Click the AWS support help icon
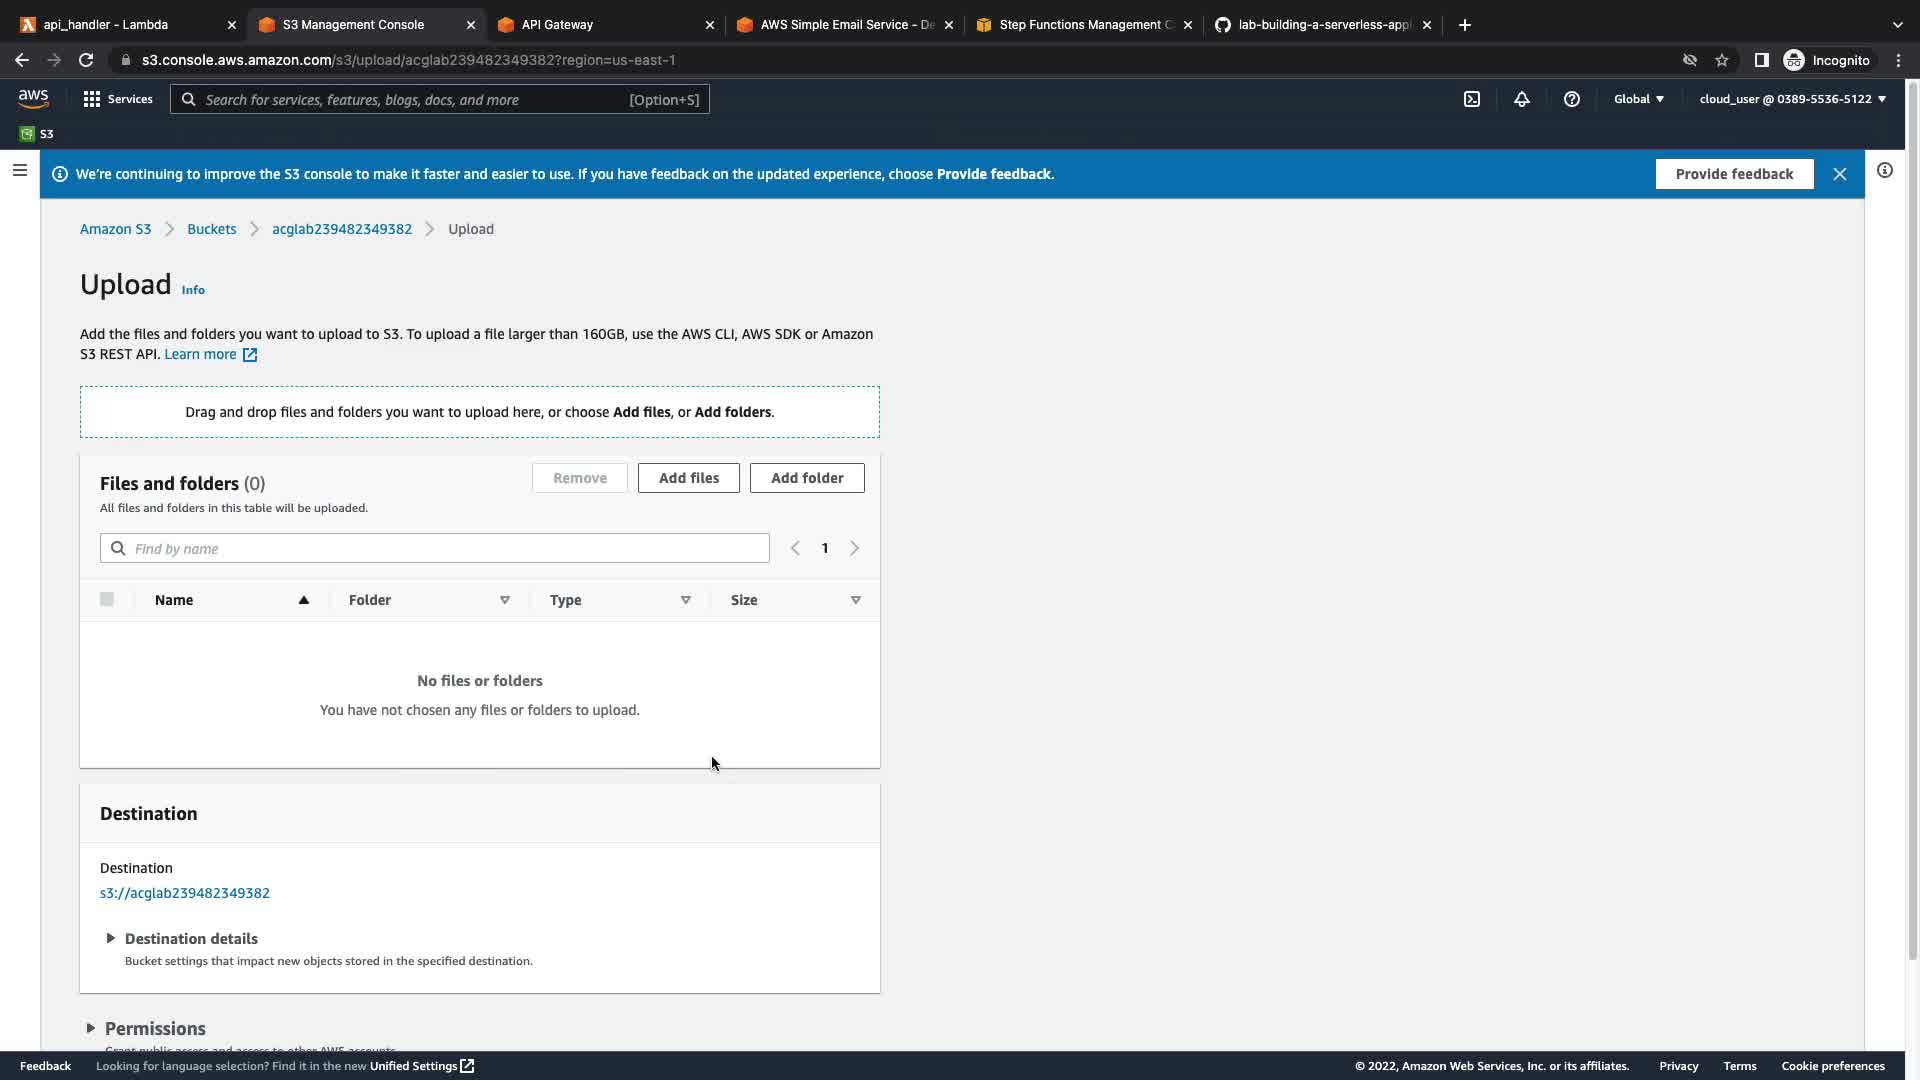The width and height of the screenshot is (1920, 1080). 1571,99
